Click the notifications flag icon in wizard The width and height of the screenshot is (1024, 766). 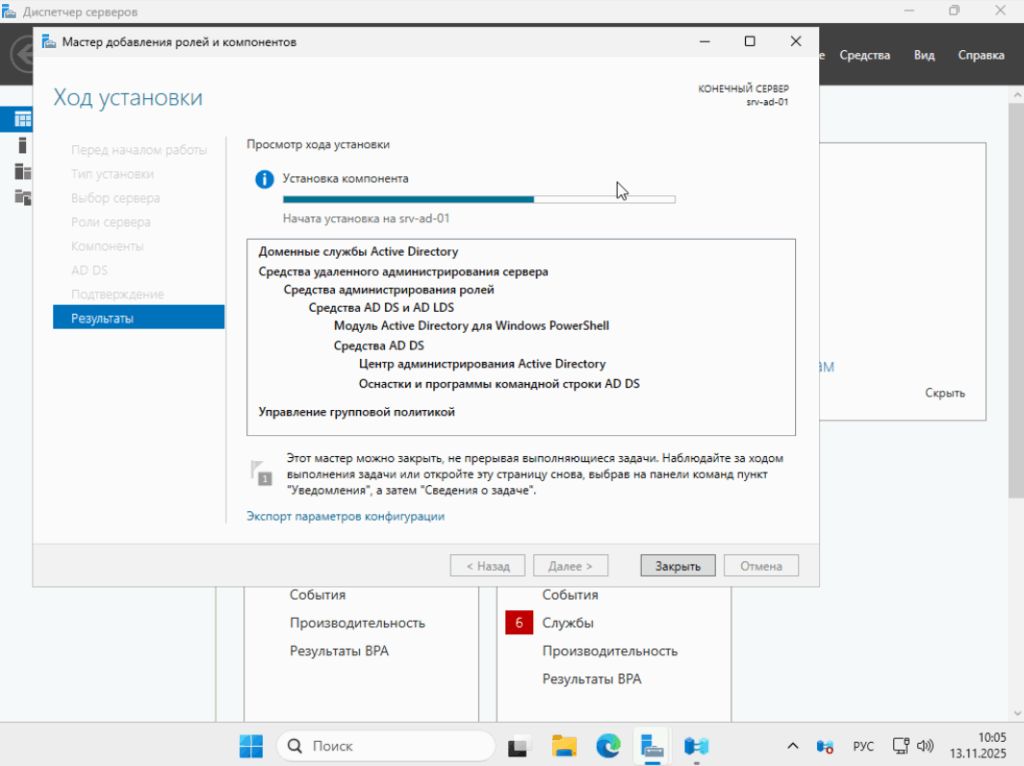pos(261,473)
